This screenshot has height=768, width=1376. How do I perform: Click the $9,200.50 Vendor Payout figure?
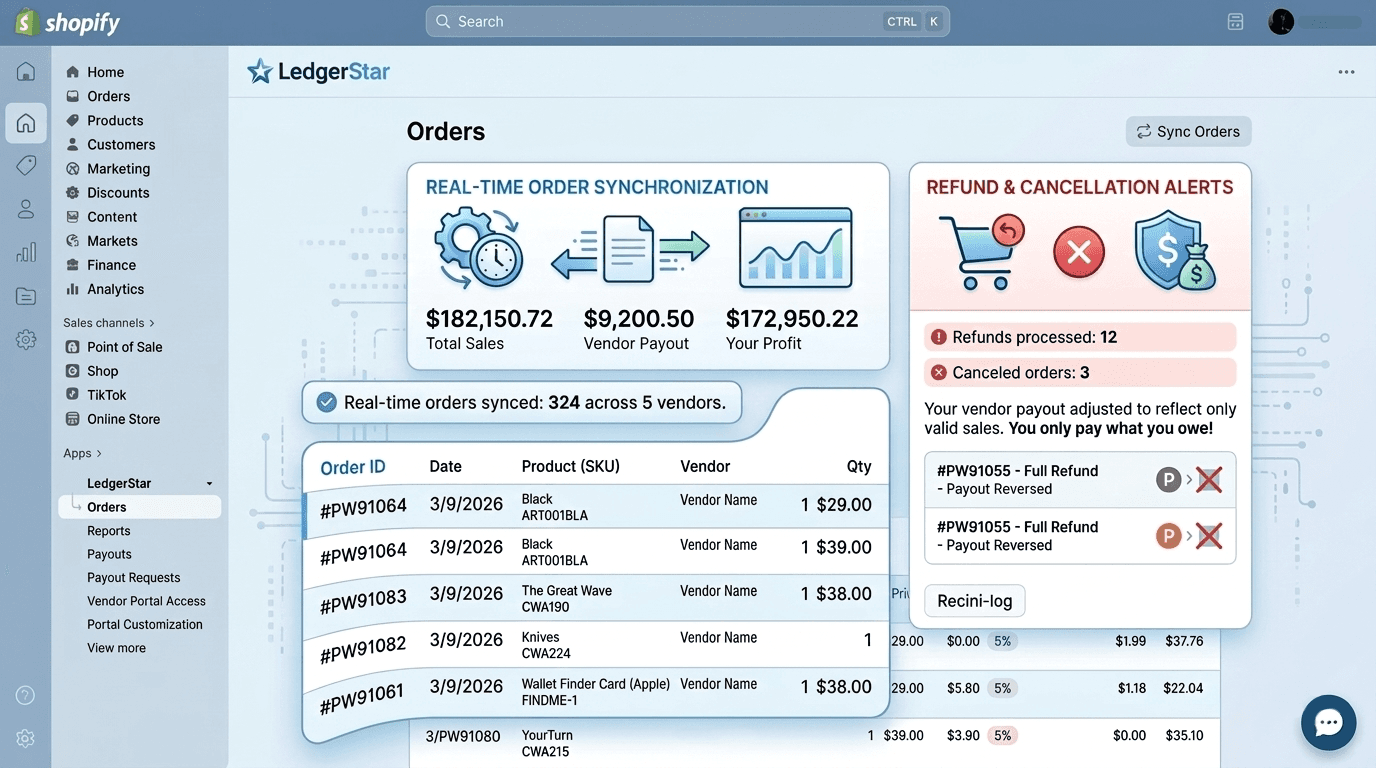pyautogui.click(x=639, y=319)
